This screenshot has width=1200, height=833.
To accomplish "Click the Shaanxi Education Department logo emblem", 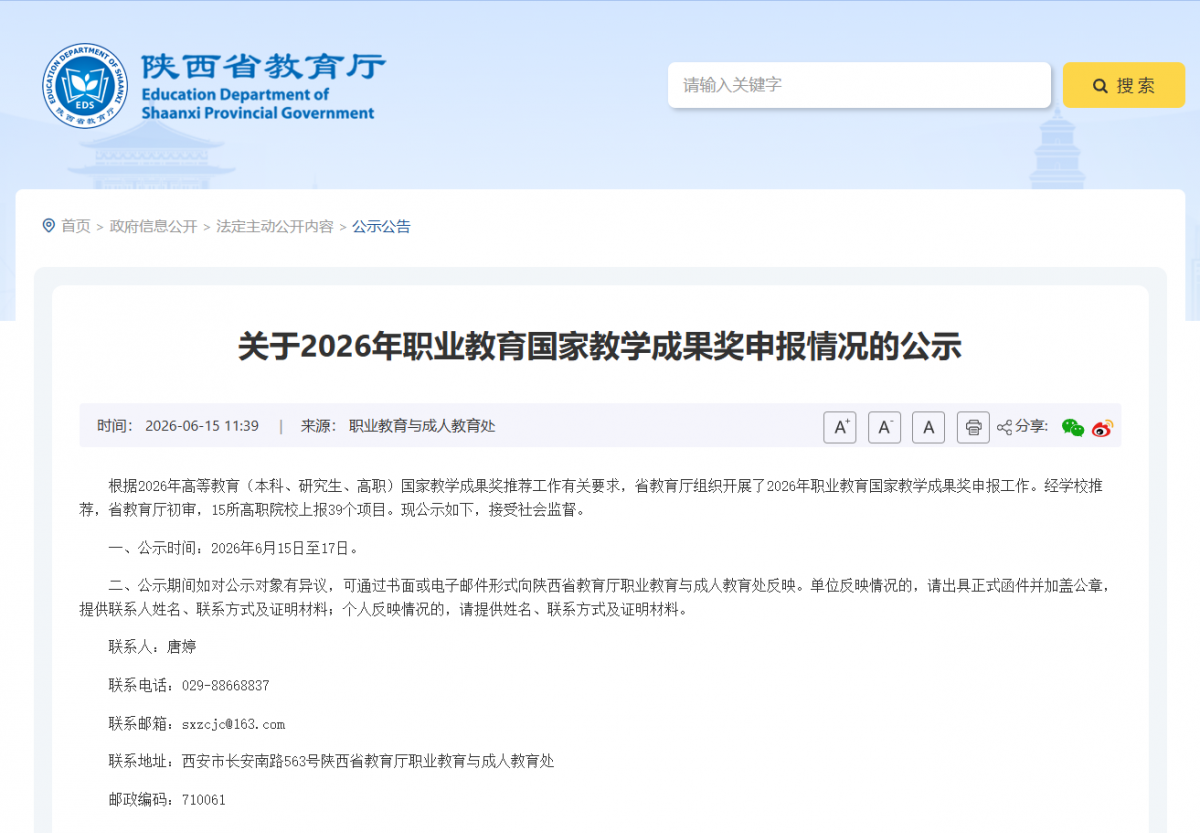I will [x=85, y=86].
